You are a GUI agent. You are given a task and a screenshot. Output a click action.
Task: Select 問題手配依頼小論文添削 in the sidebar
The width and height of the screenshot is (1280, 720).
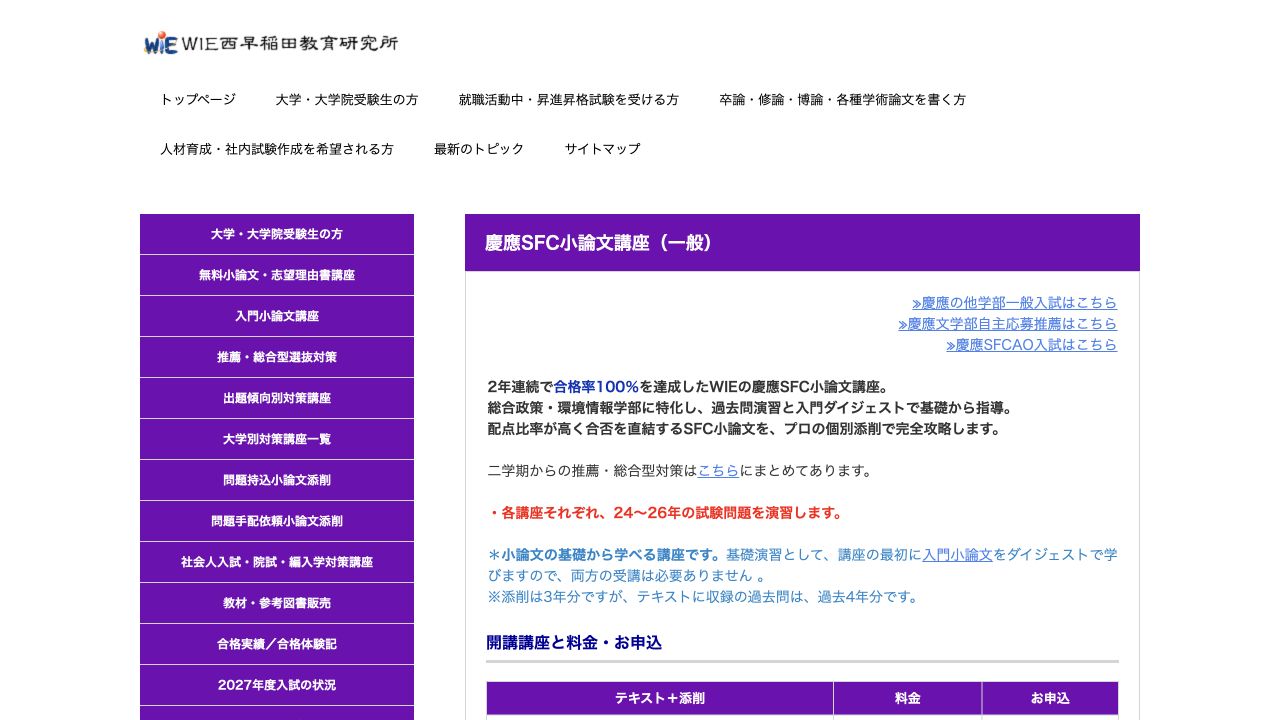click(x=277, y=521)
